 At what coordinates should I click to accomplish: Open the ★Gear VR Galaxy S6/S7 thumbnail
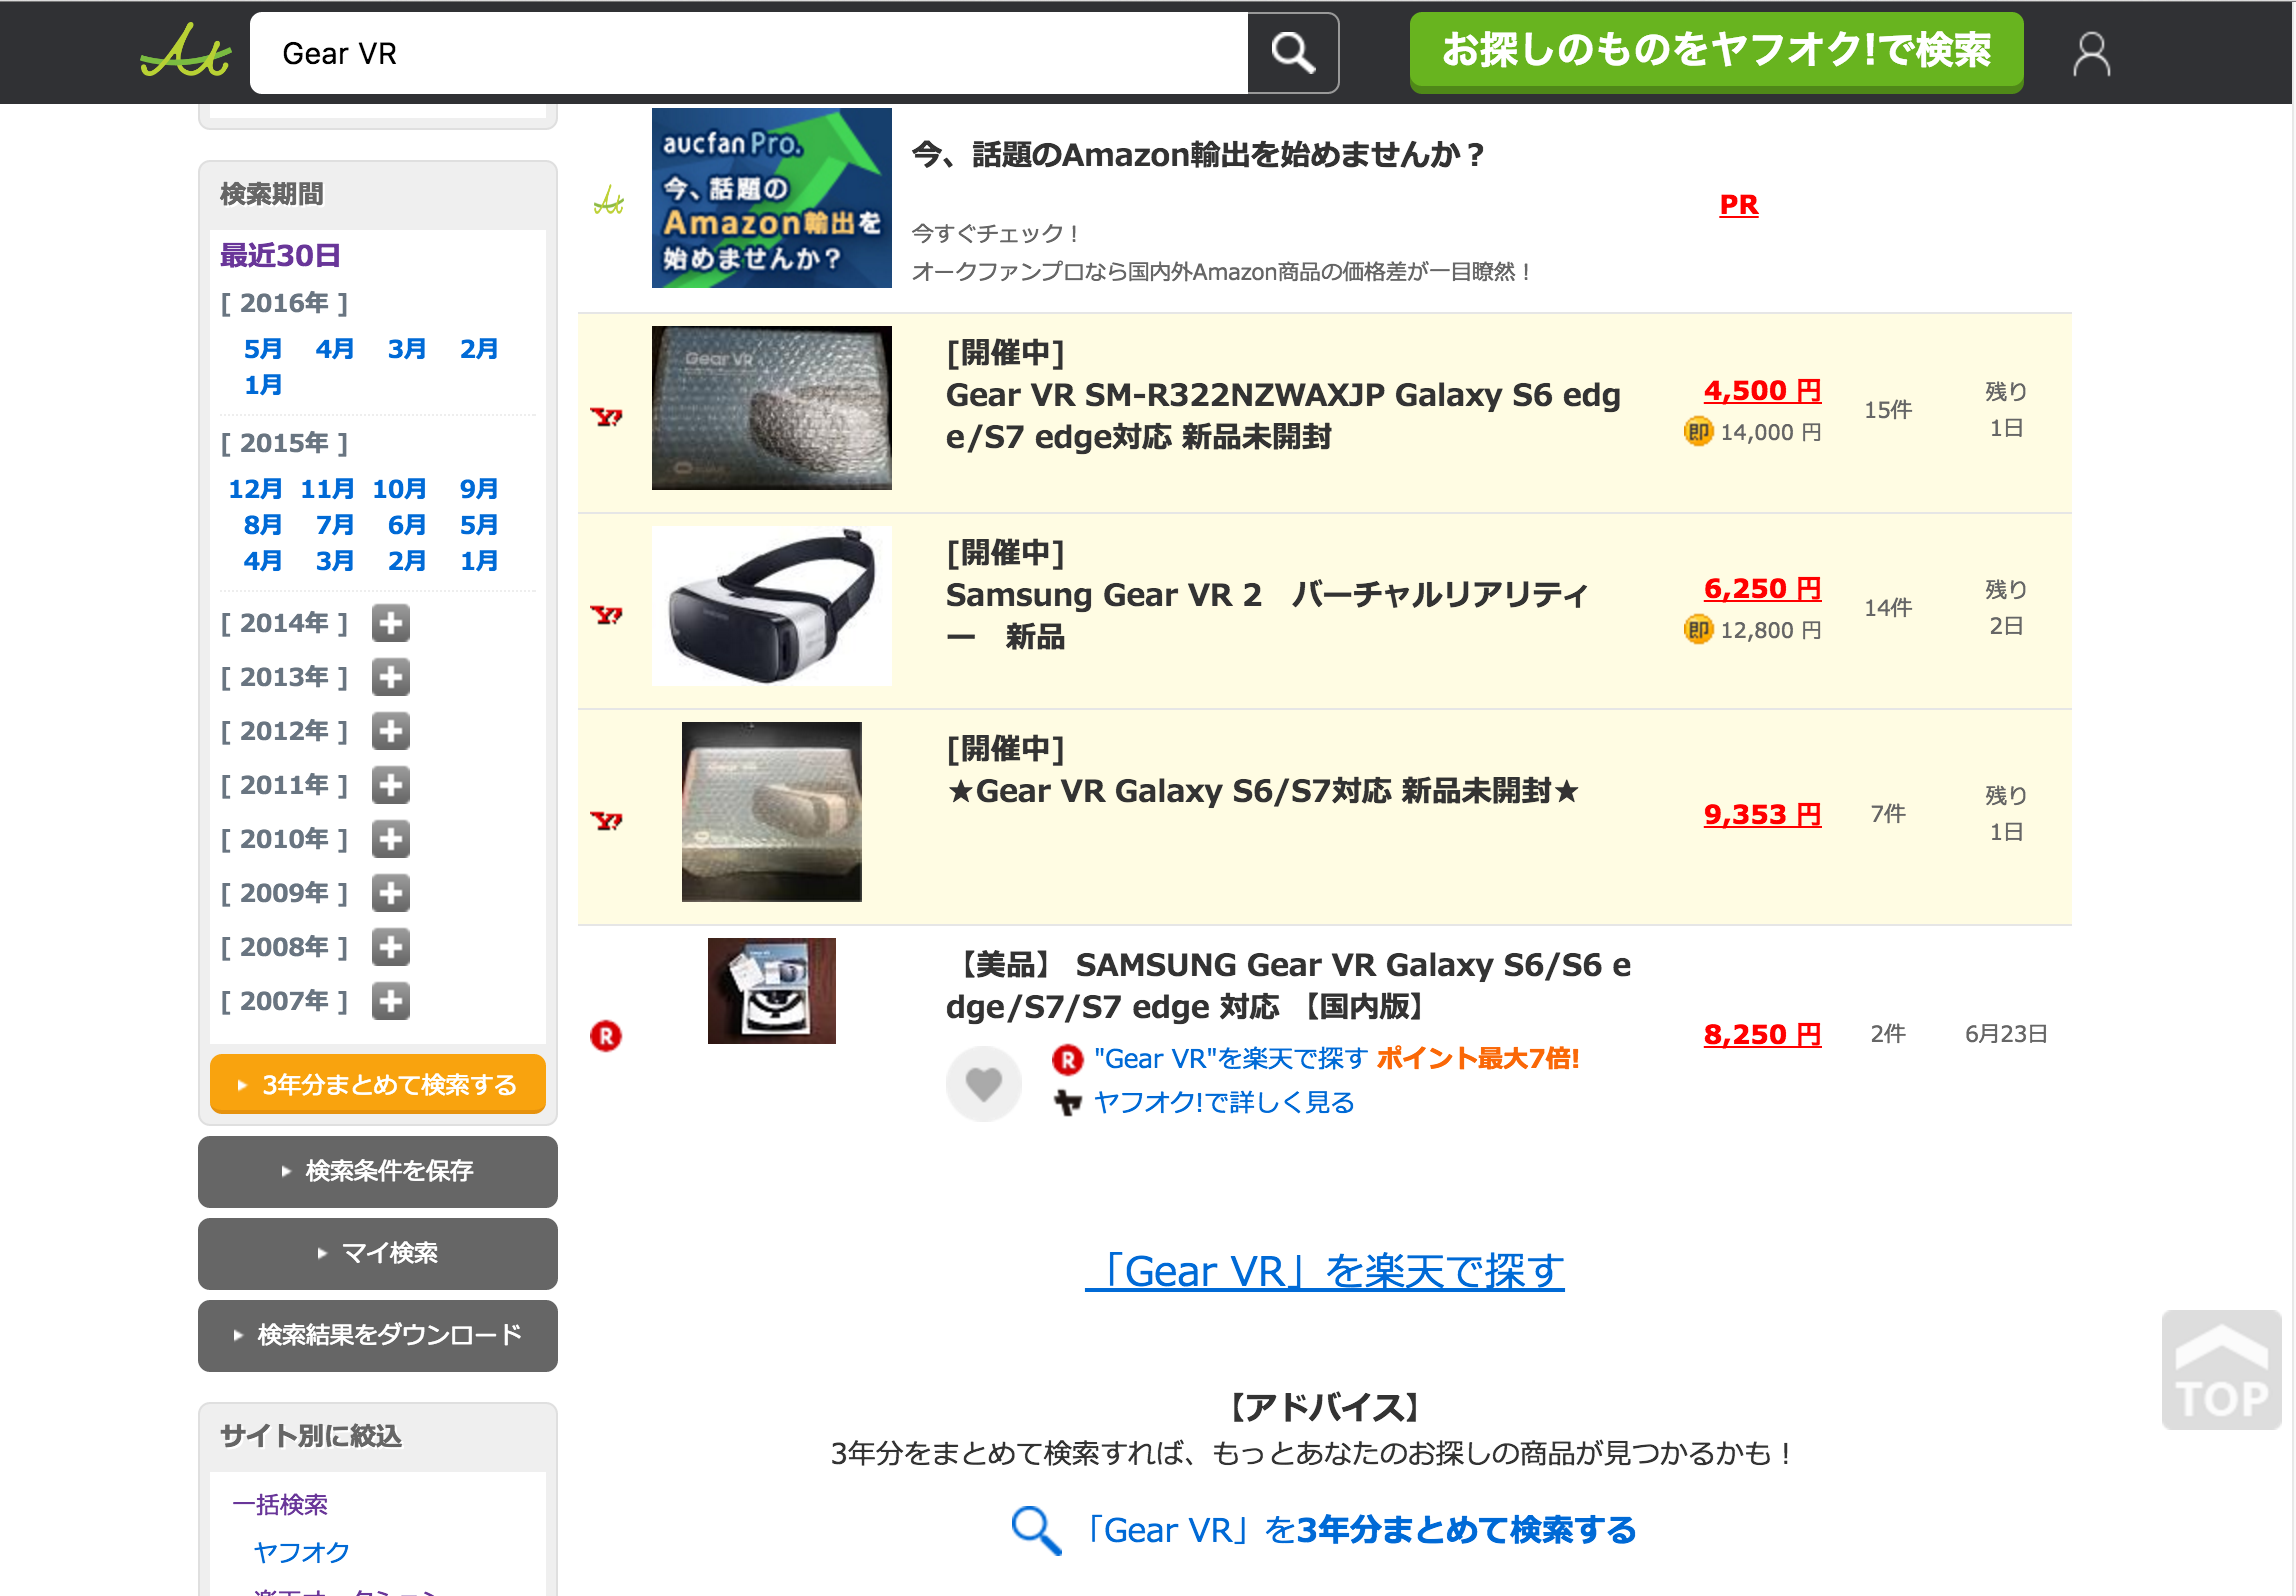click(771, 812)
